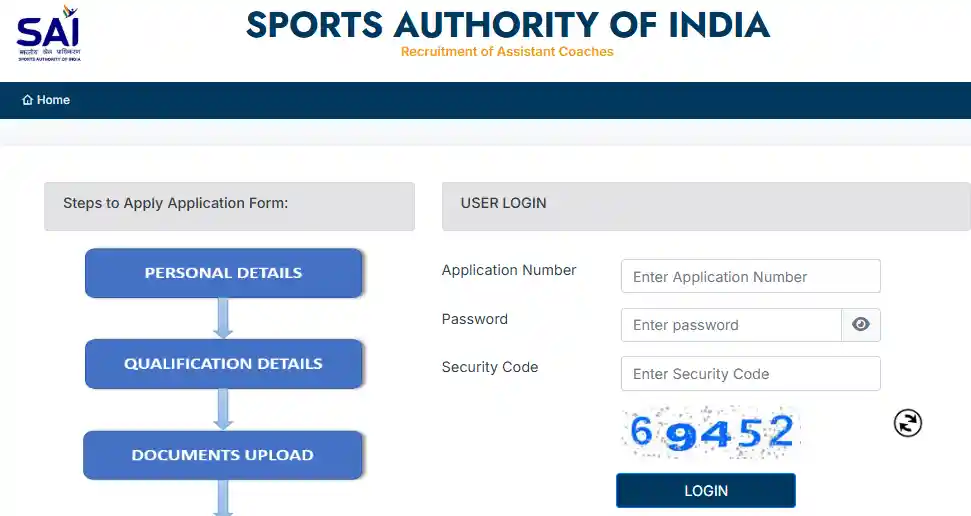971x516 pixels.
Task: Select the Documents Upload step
Action: click(223, 455)
